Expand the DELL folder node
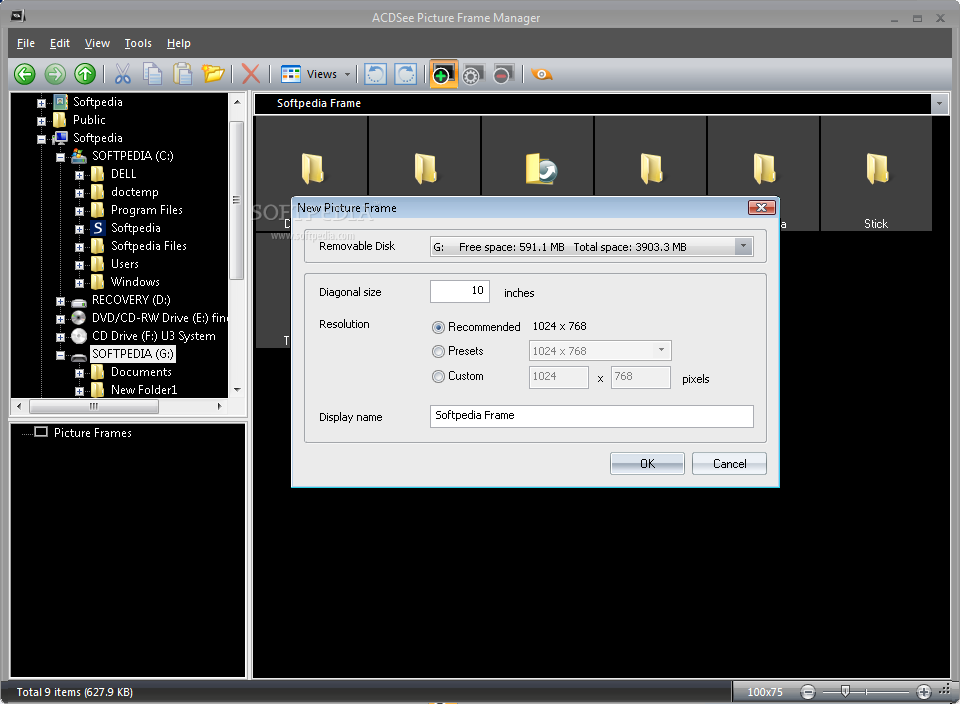 click(x=79, y=175)
